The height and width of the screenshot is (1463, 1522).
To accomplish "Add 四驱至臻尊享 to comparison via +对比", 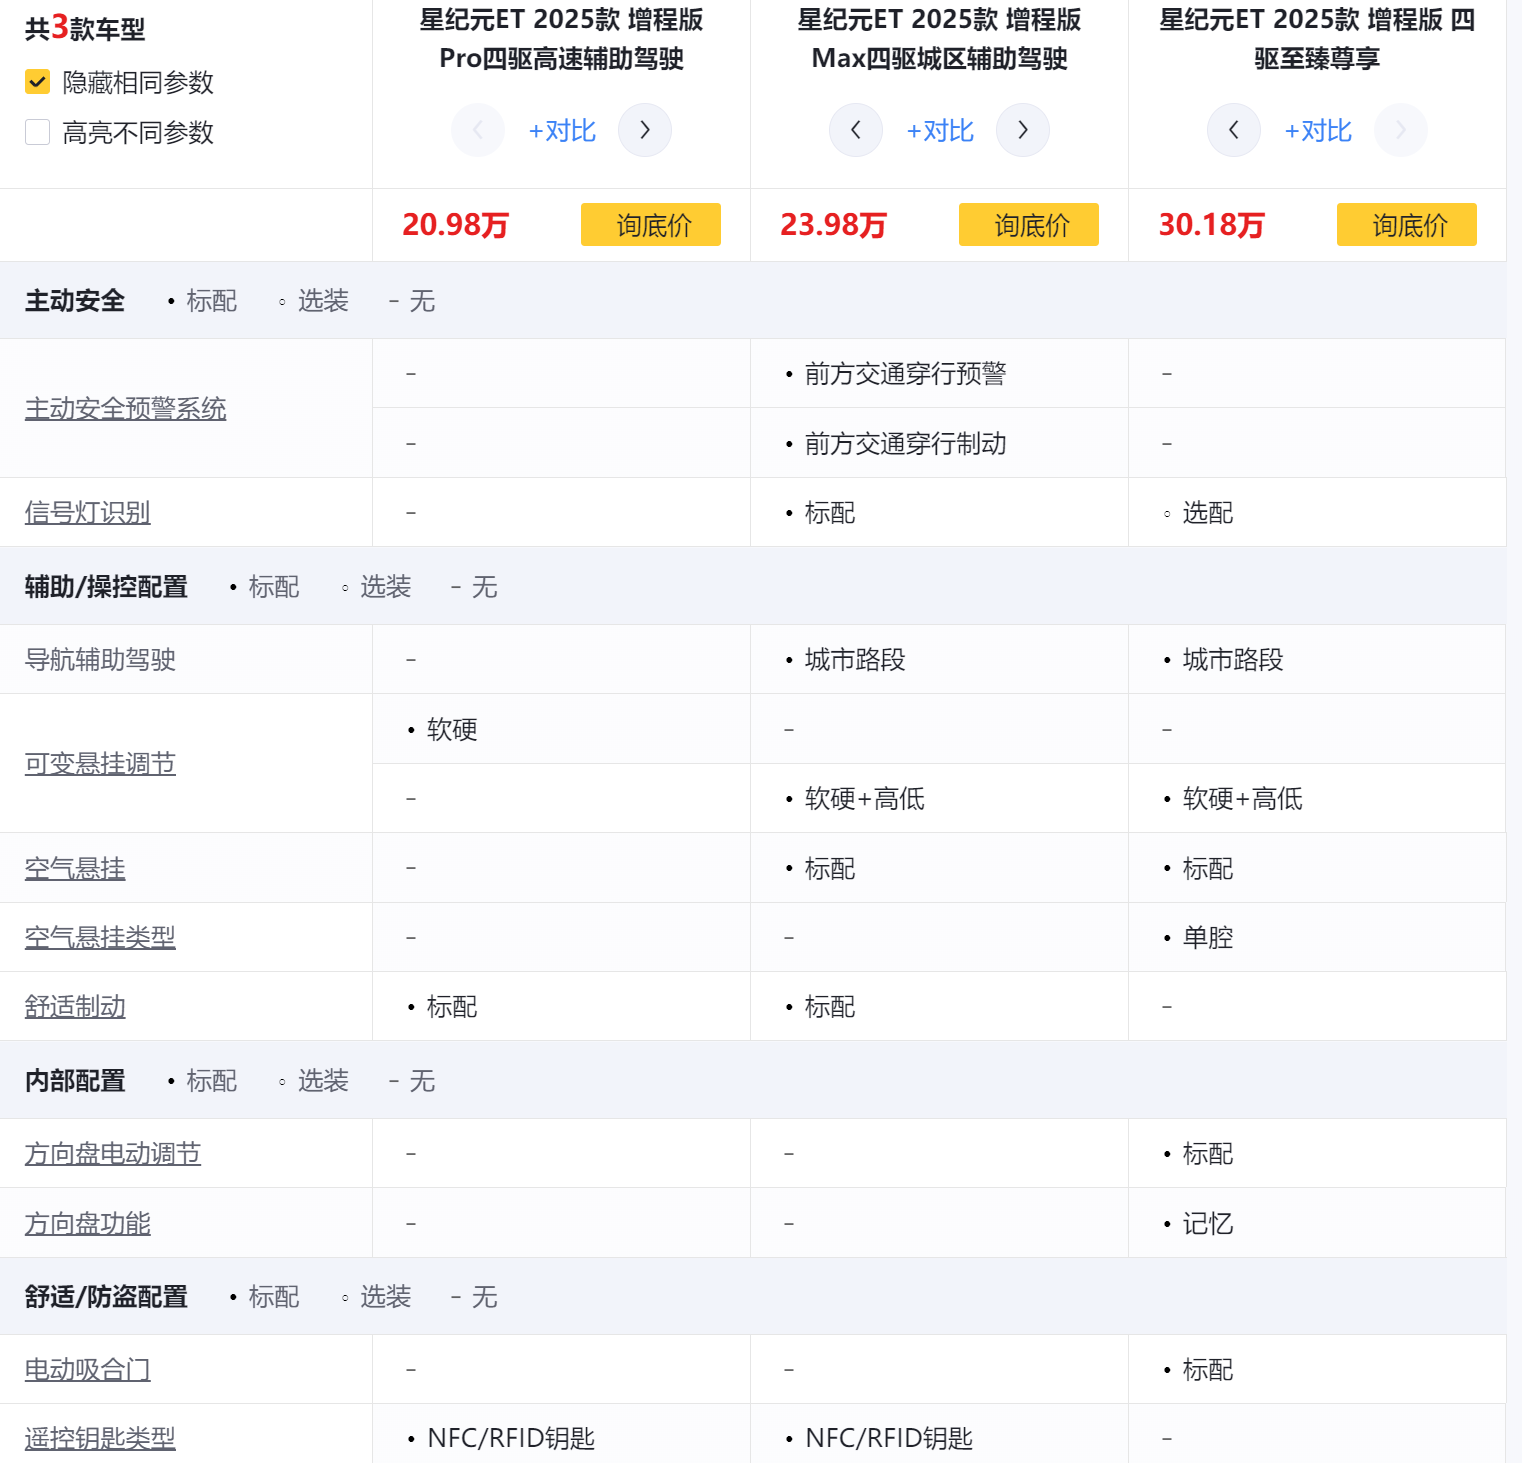I will (x=1318, y=131).
